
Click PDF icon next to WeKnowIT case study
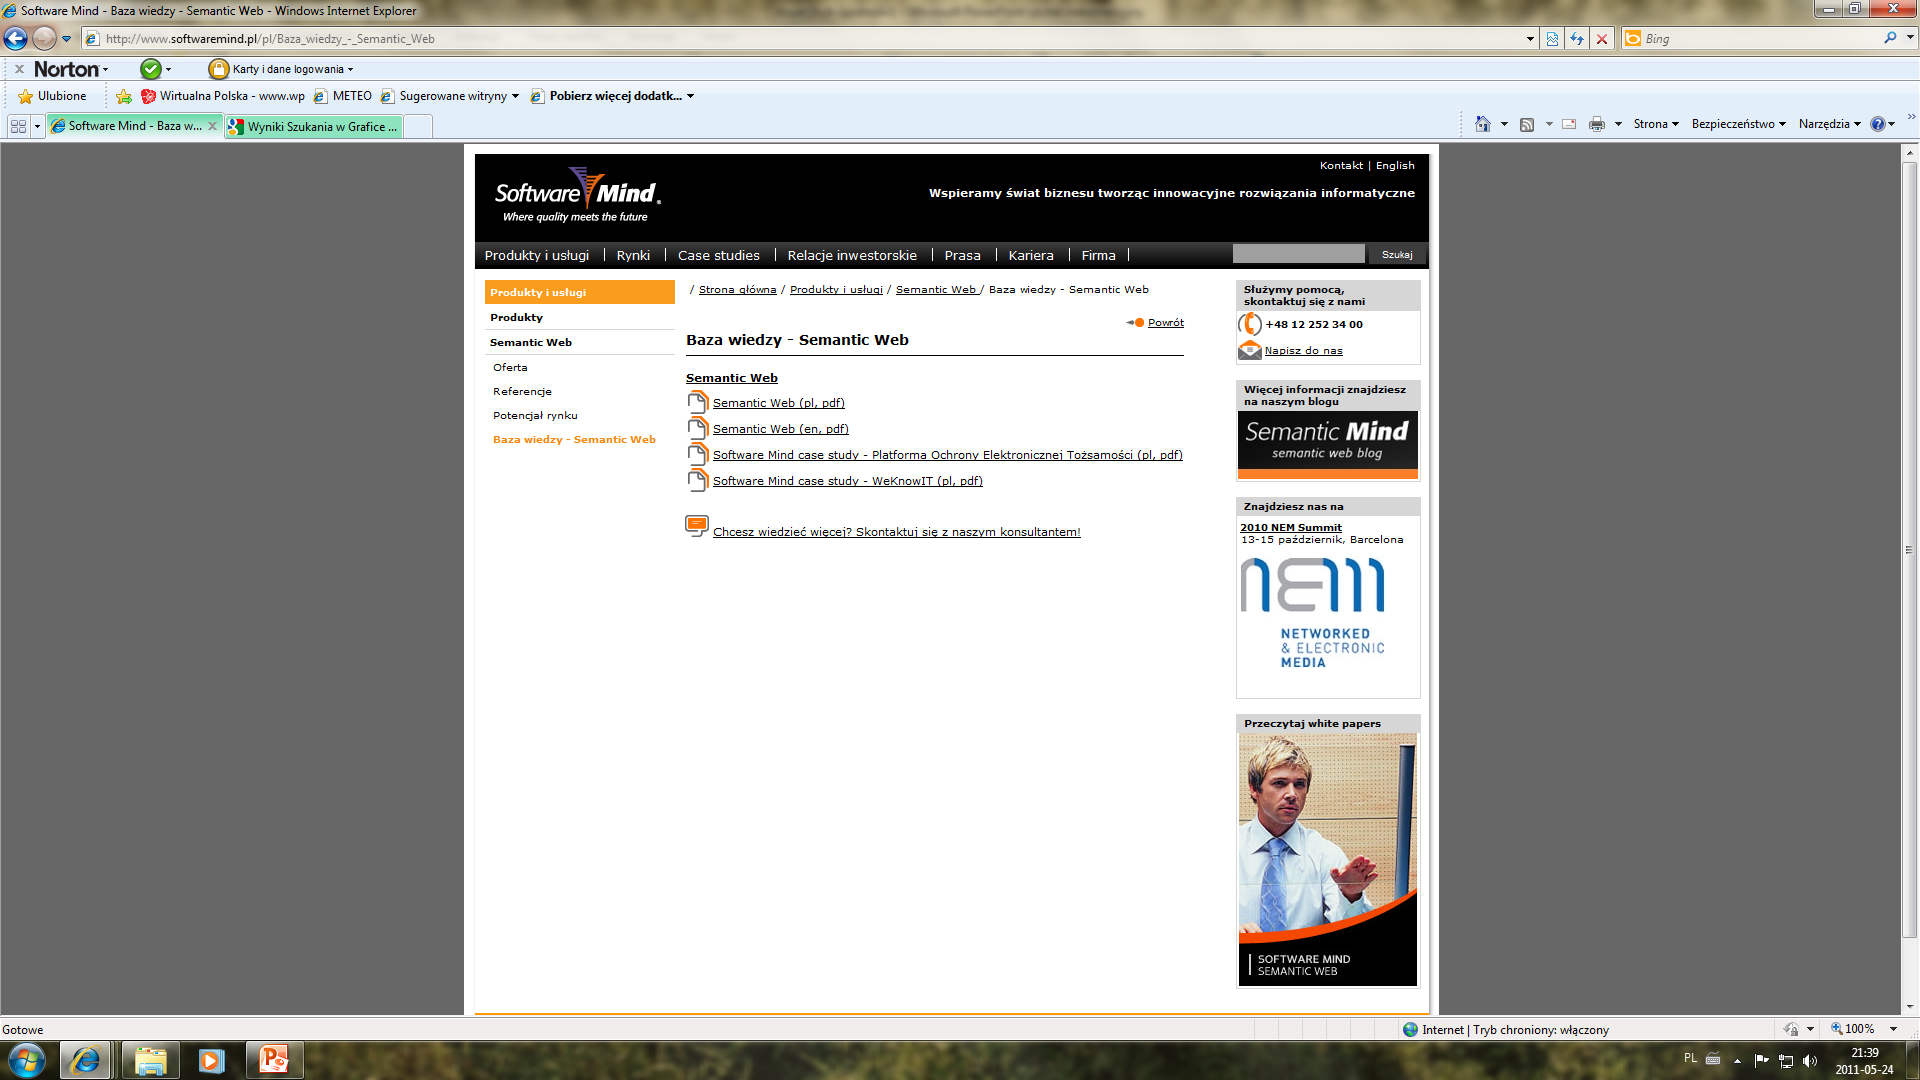pos(697,479)
